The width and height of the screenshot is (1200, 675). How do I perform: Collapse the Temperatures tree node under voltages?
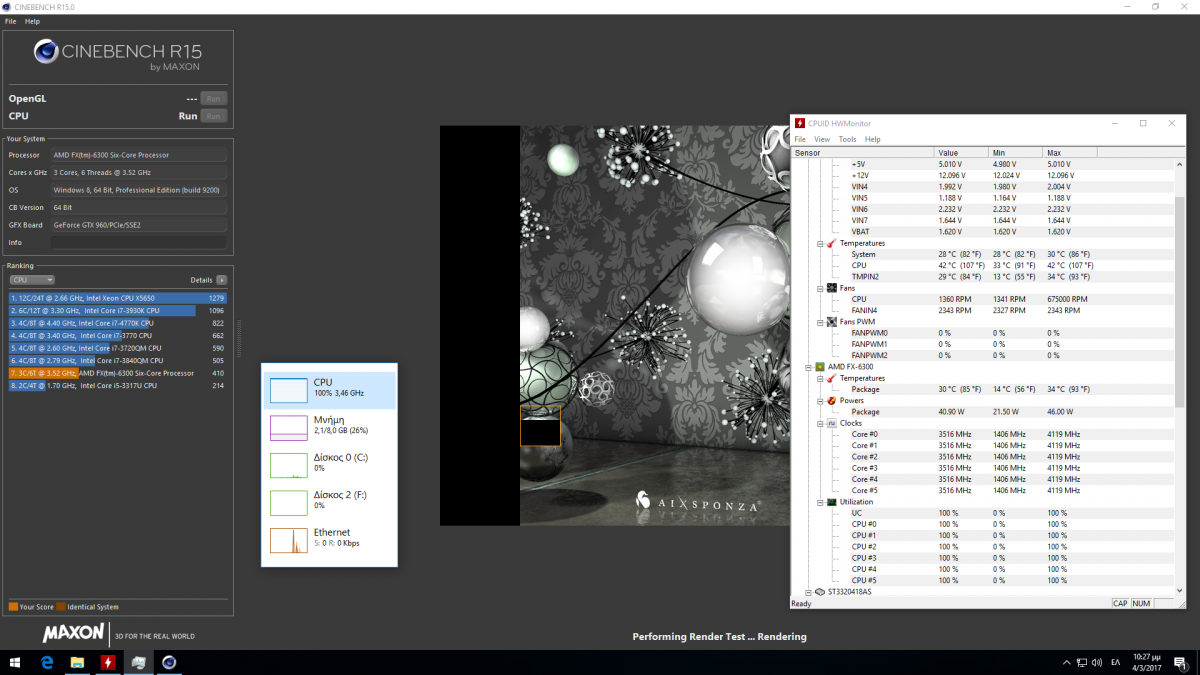coord(820,243)
